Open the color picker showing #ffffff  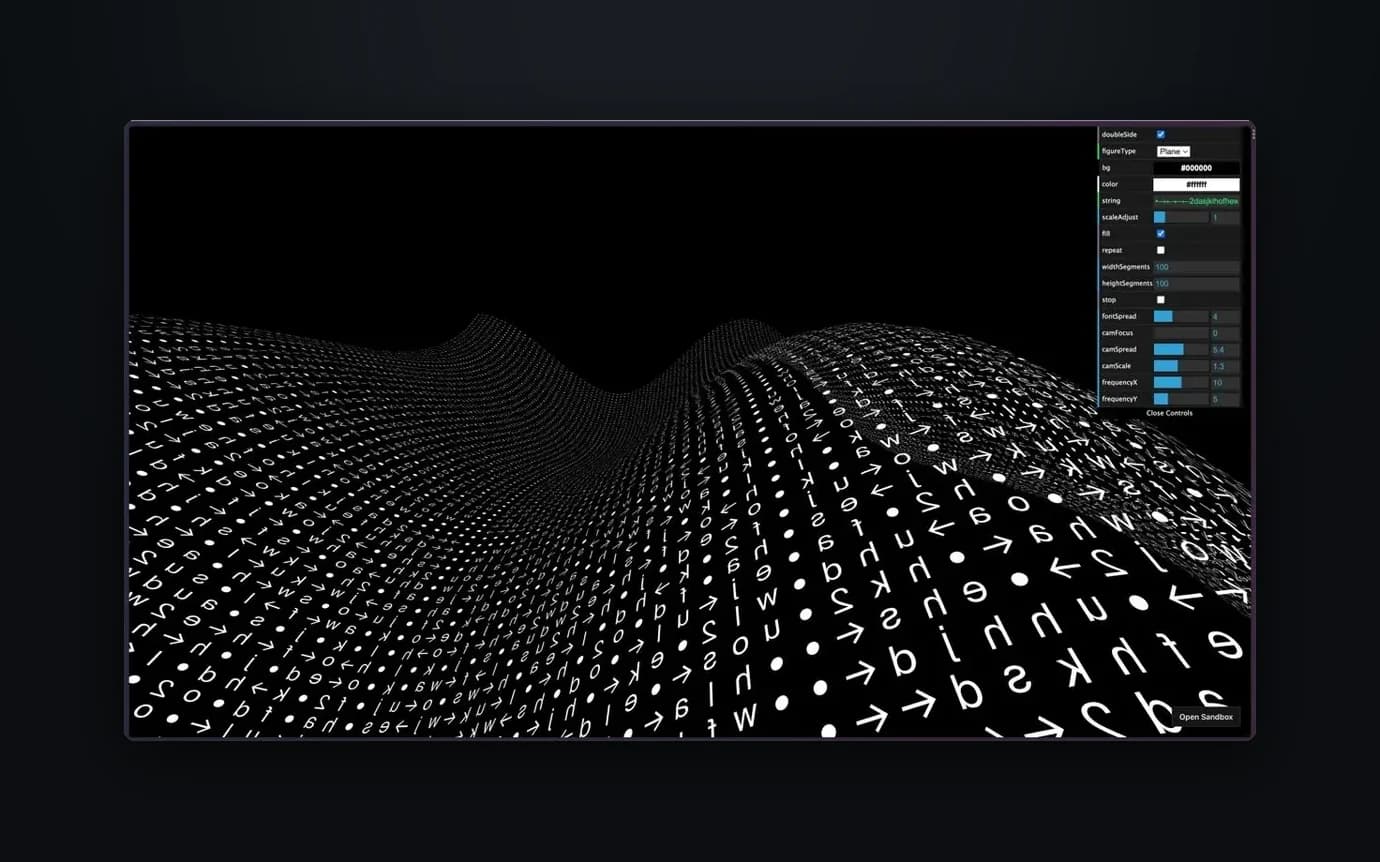(x=1196, y=184)
